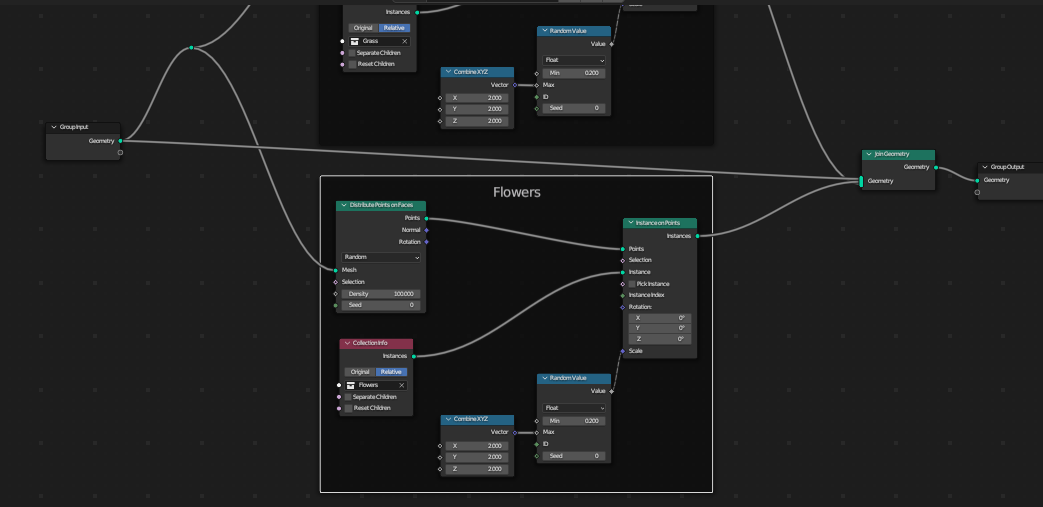This screenshot has width=1043, height=507.
Task: Click the Vector output socket in the Flowers frame's Combine XYZ
Action: [515, 432]
